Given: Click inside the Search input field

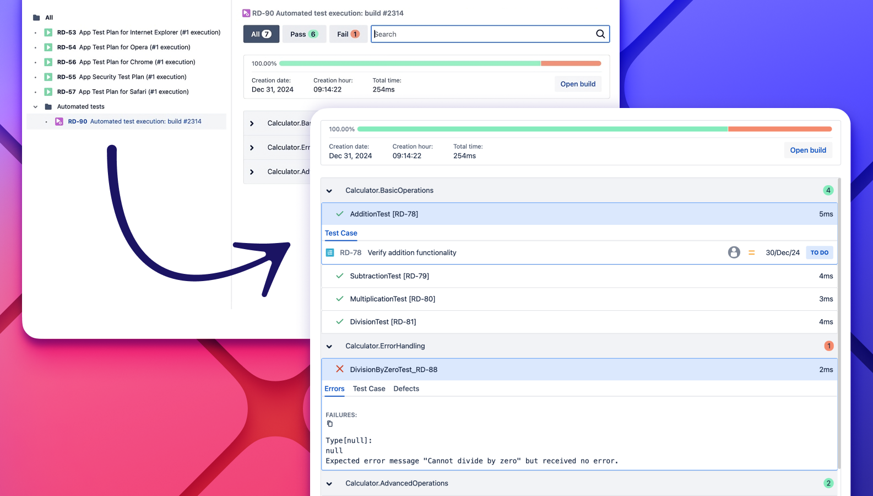Looking at the screenshot, I should (480, 34).
